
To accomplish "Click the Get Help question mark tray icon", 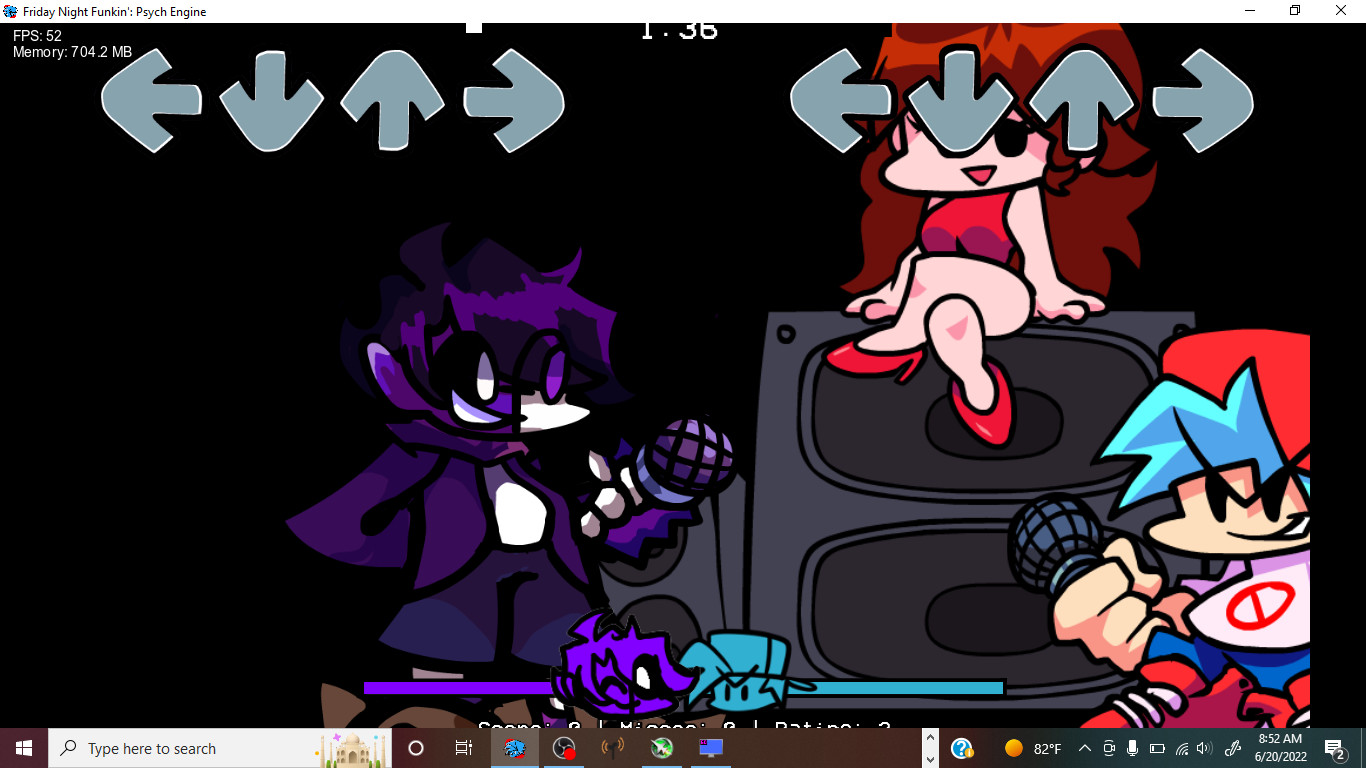I will pyautogui.click(x=962, y=748).
